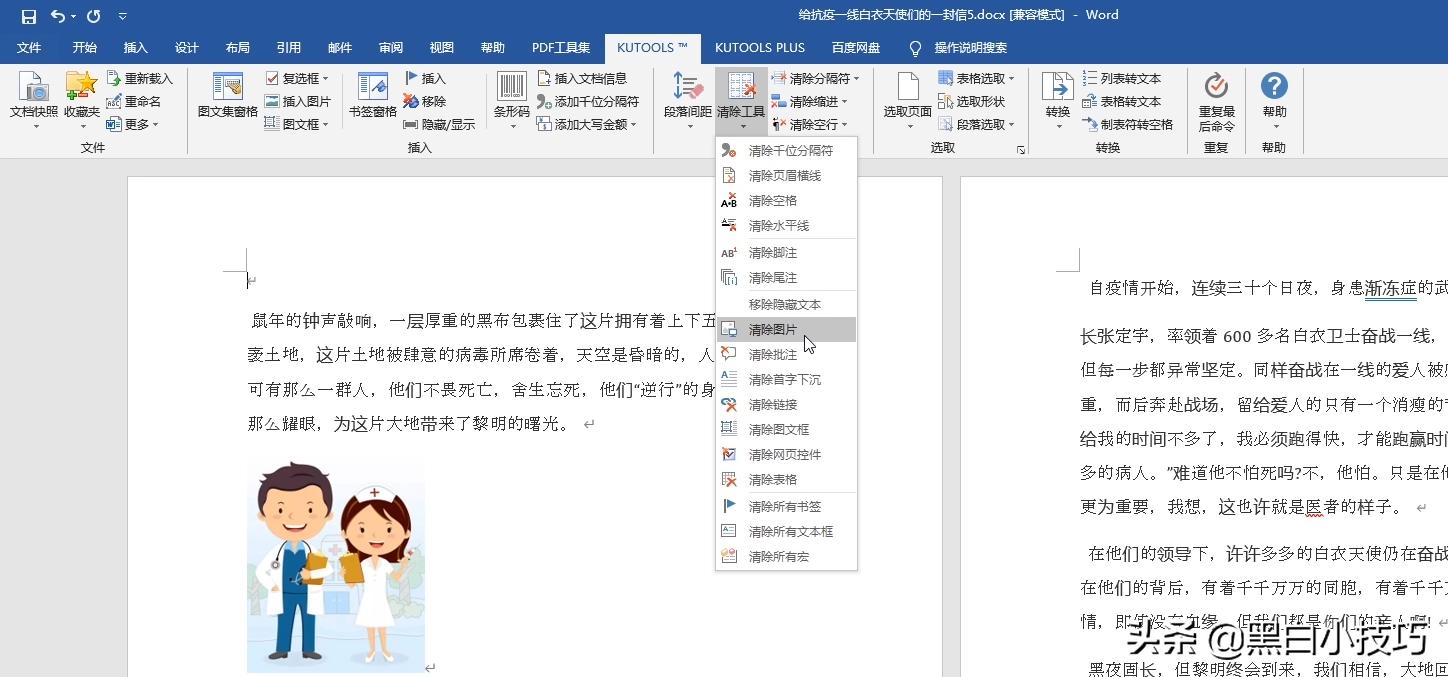Image resolution: width=1448 pixels, height=677 pixels.
Task: Switch to the KUTOOLS PLUS ribbon tab
Action: pyautogui.click(x=760, y=47)
